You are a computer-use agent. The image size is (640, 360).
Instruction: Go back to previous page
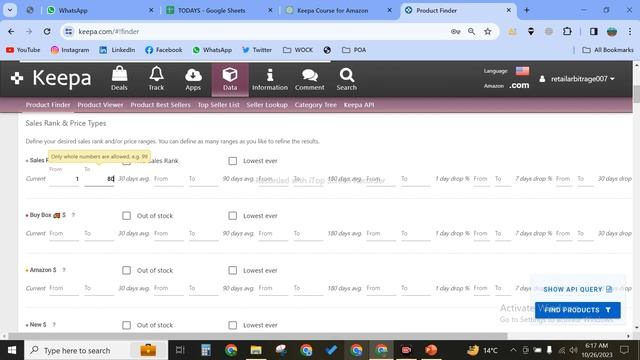tap(11, 31)
